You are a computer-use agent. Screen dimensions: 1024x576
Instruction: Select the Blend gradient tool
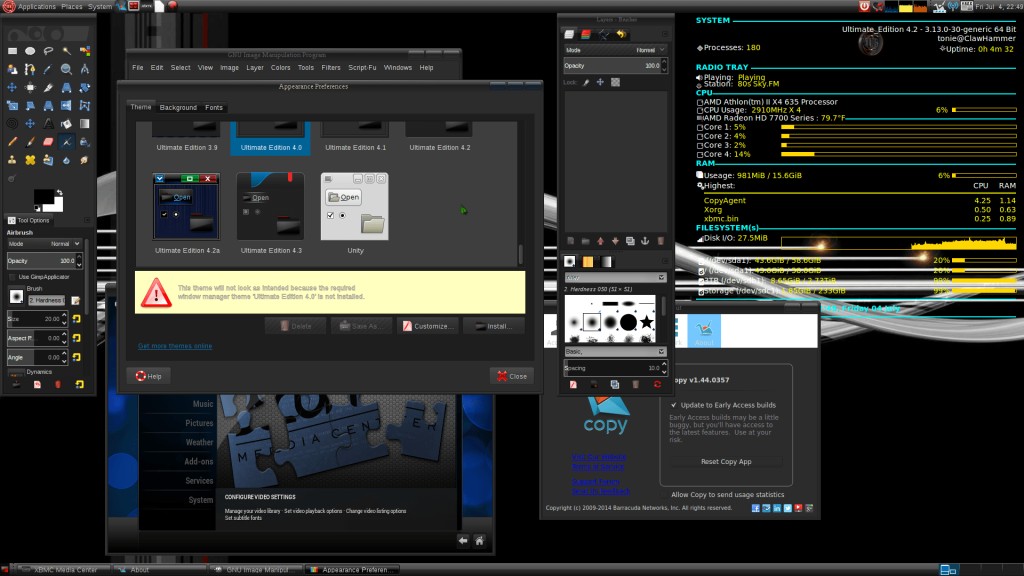[85, 123]
